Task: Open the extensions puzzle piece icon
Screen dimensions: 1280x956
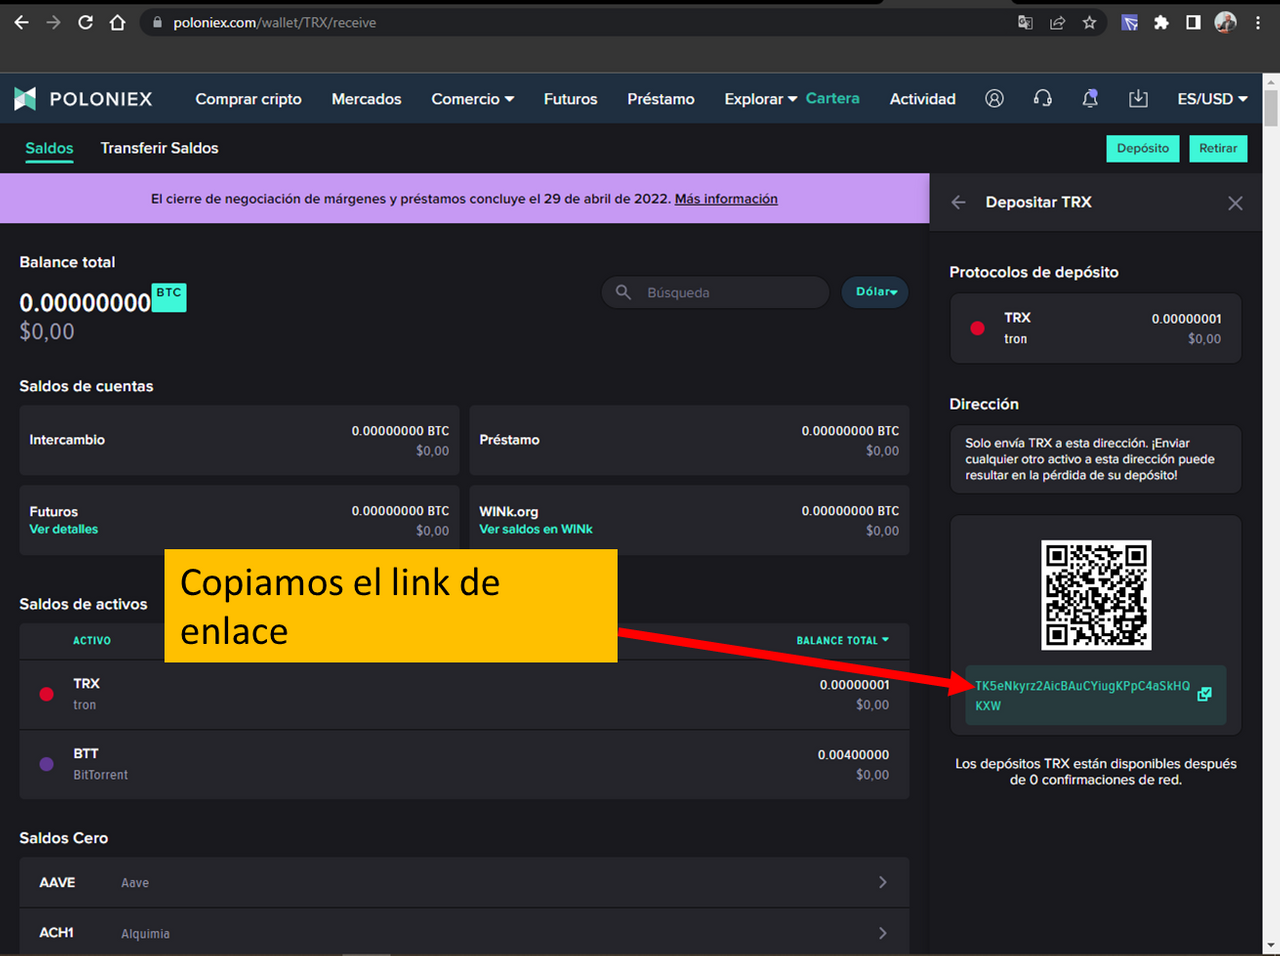Action: click(x=1161, y=22)
